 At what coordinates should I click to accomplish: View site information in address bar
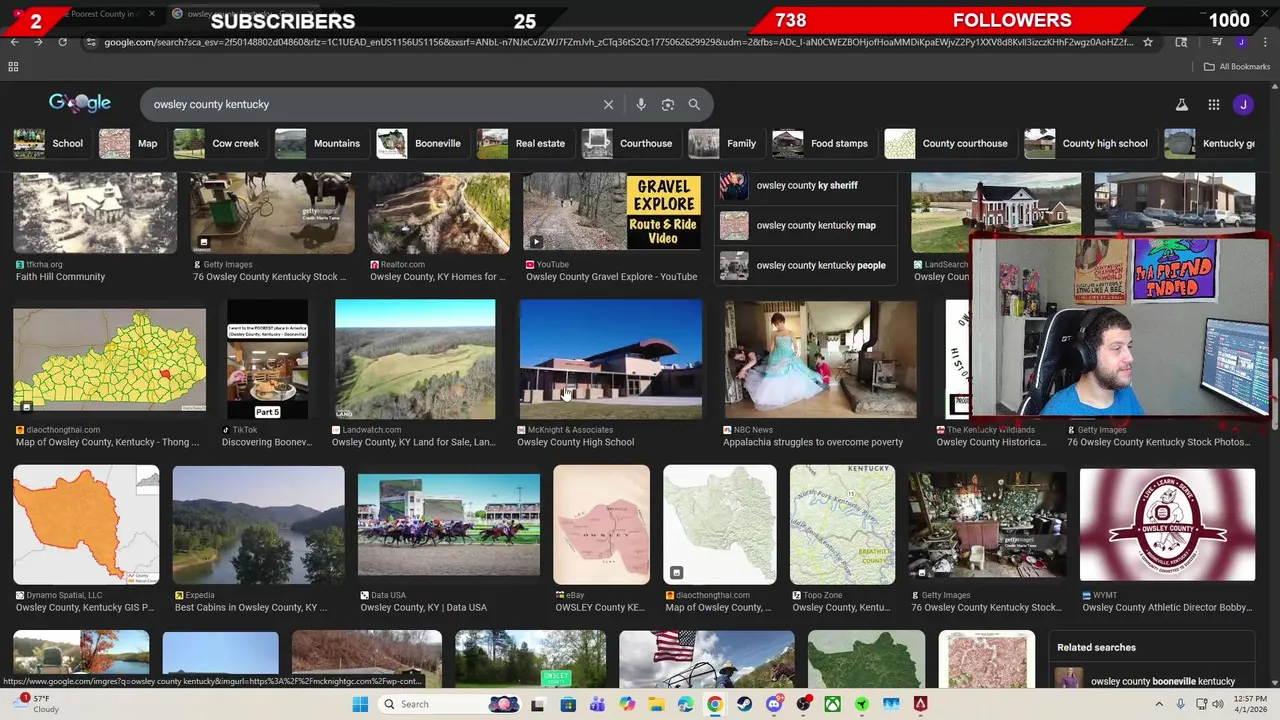(x=91, y=42)
